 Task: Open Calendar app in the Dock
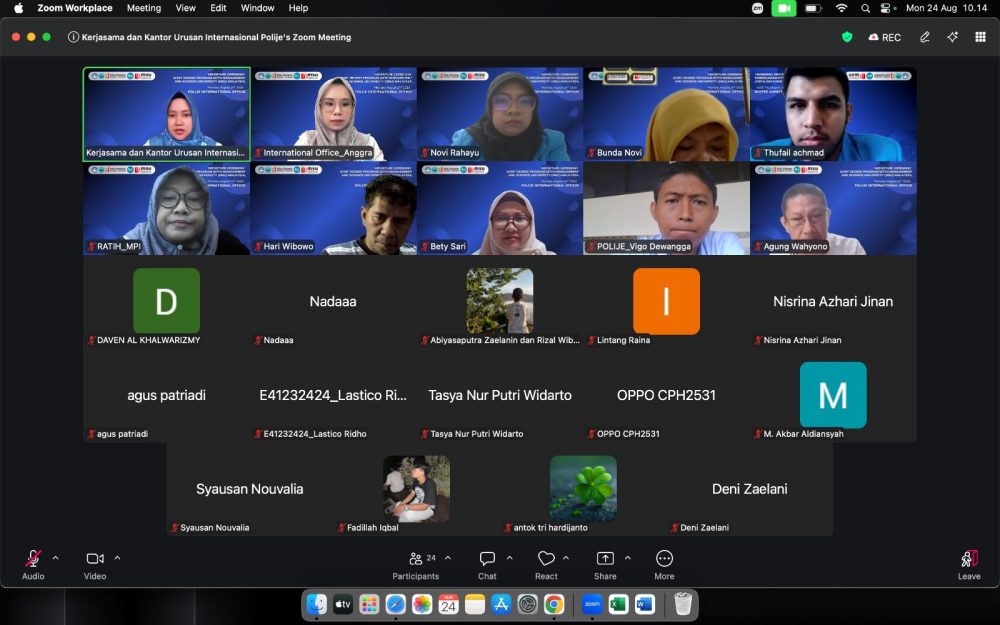448,603
